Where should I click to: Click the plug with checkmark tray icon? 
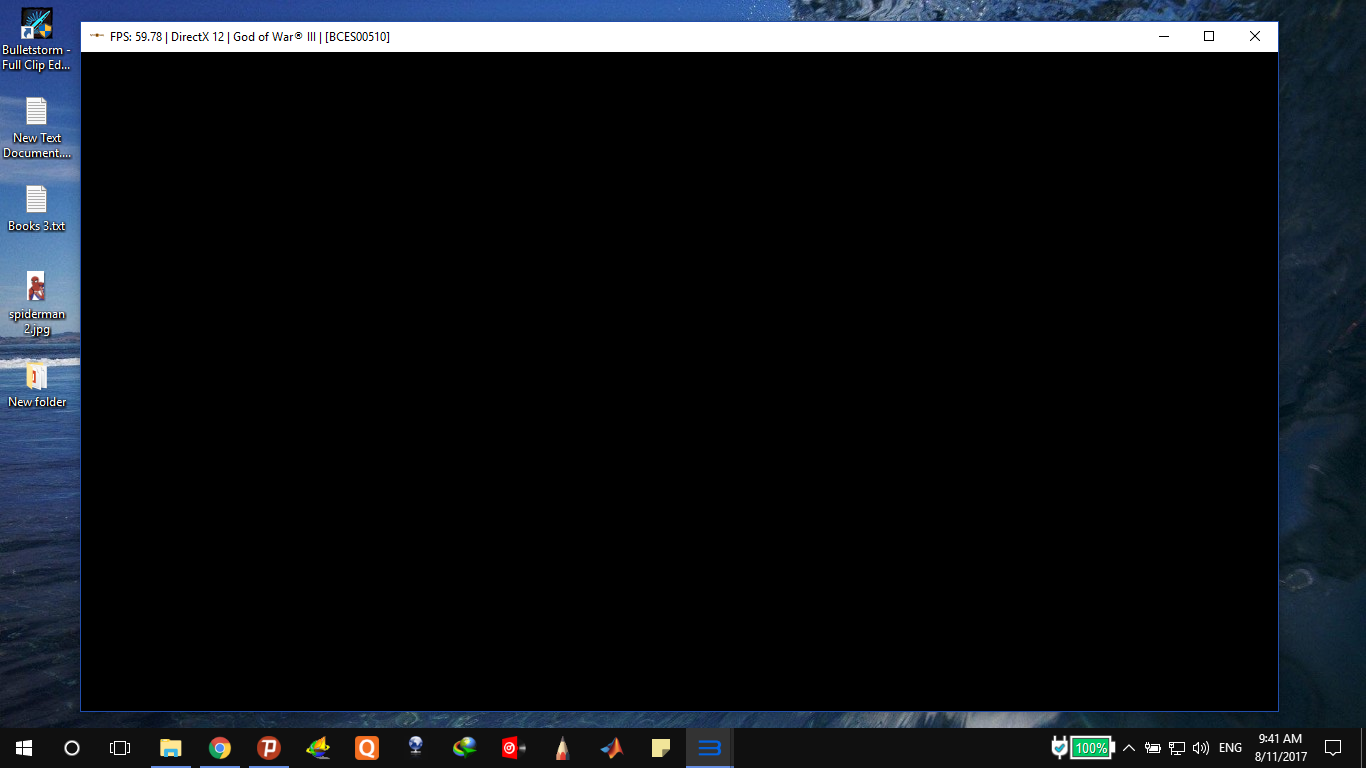pos(1060,748)
